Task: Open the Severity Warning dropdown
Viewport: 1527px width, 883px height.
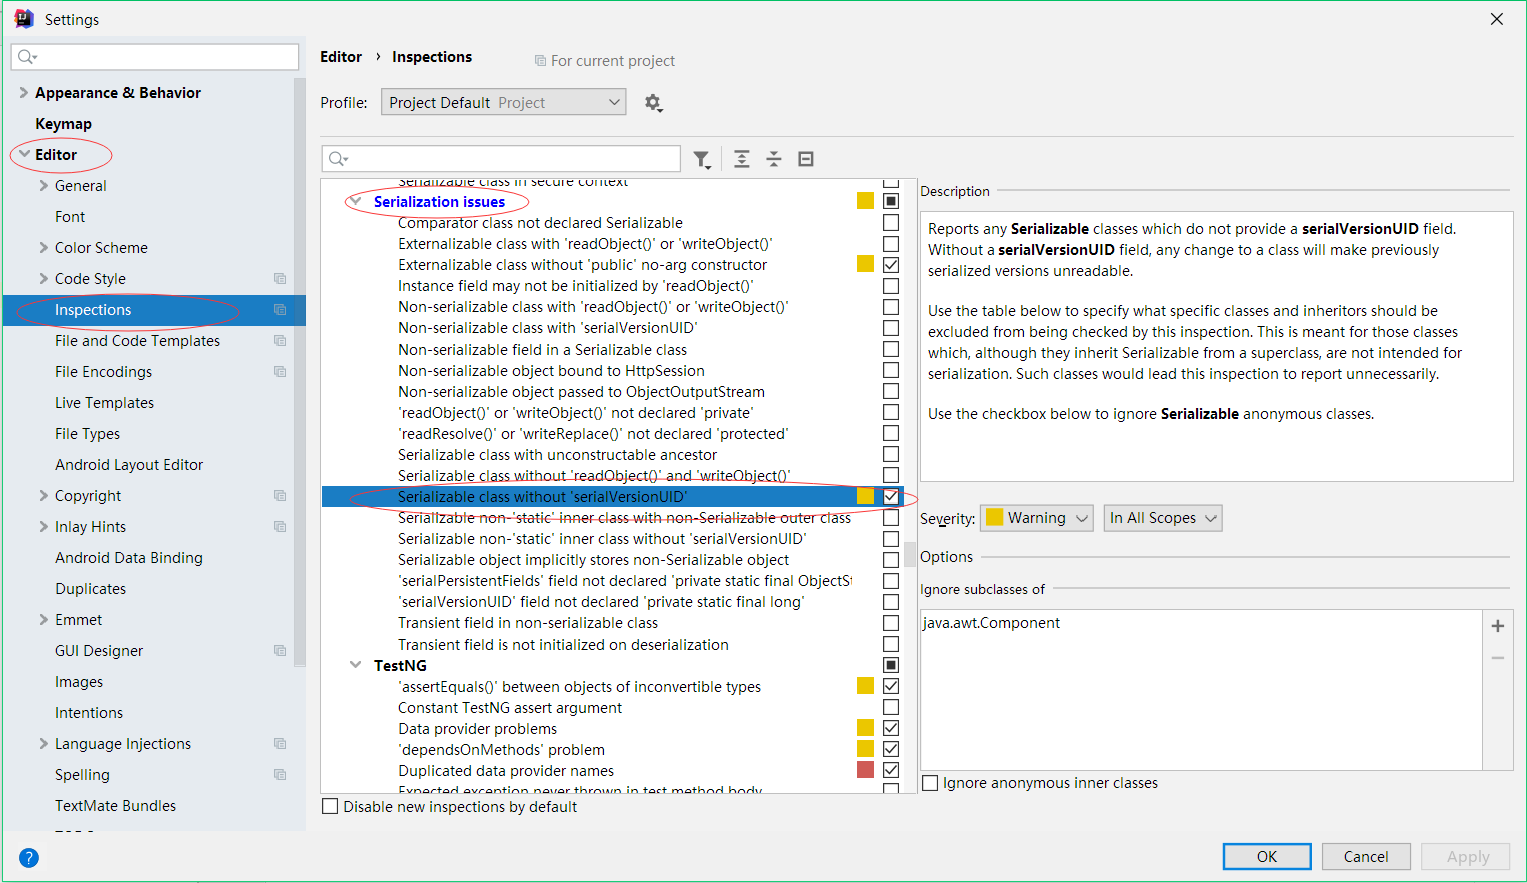Action: 1036,518
